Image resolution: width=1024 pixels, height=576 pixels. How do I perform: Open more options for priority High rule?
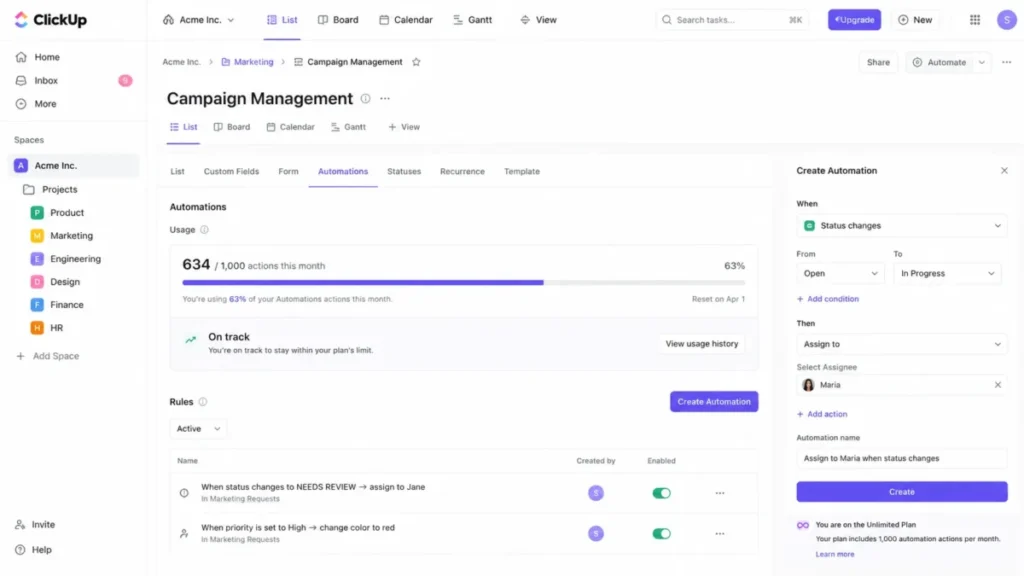(720, 534)
